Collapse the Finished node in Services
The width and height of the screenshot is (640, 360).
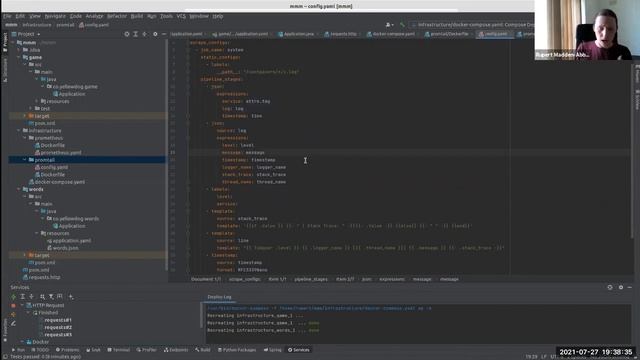tap(28, 313)
